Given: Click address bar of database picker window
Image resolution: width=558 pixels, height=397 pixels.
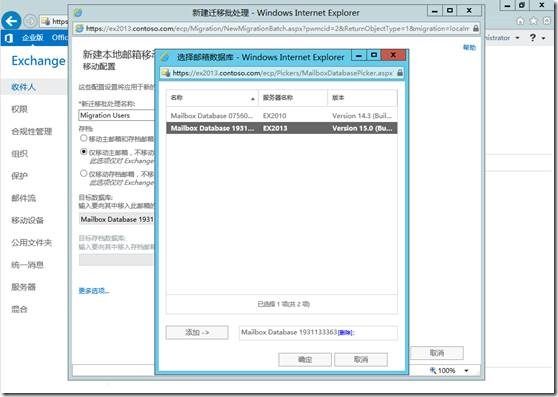Looking at the screenshot, I should 283,73.
